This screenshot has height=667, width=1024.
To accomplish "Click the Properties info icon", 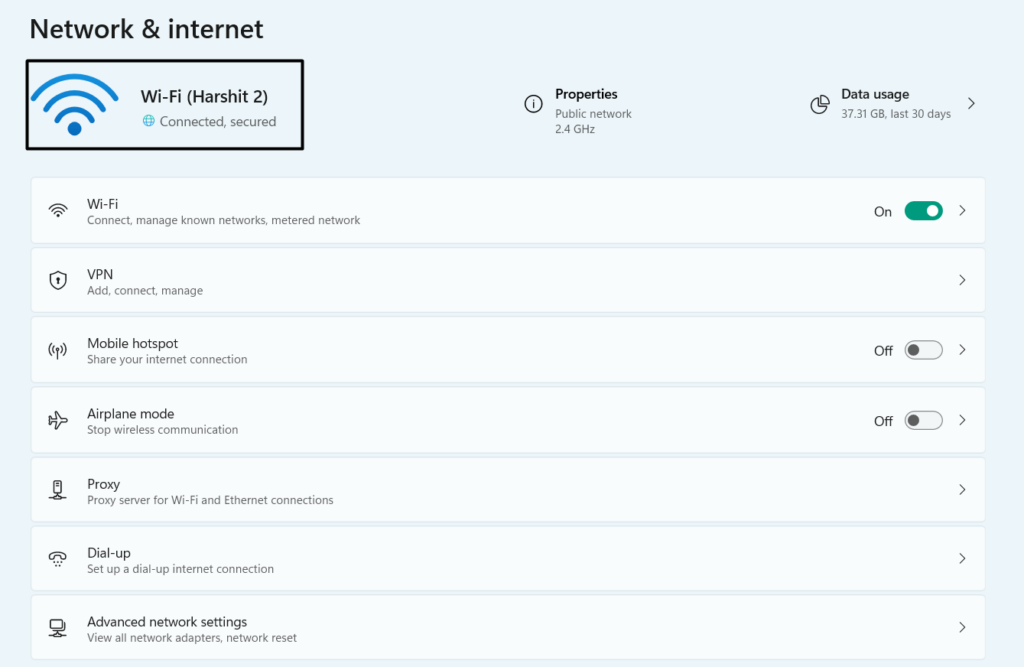I will pos(533,104).
